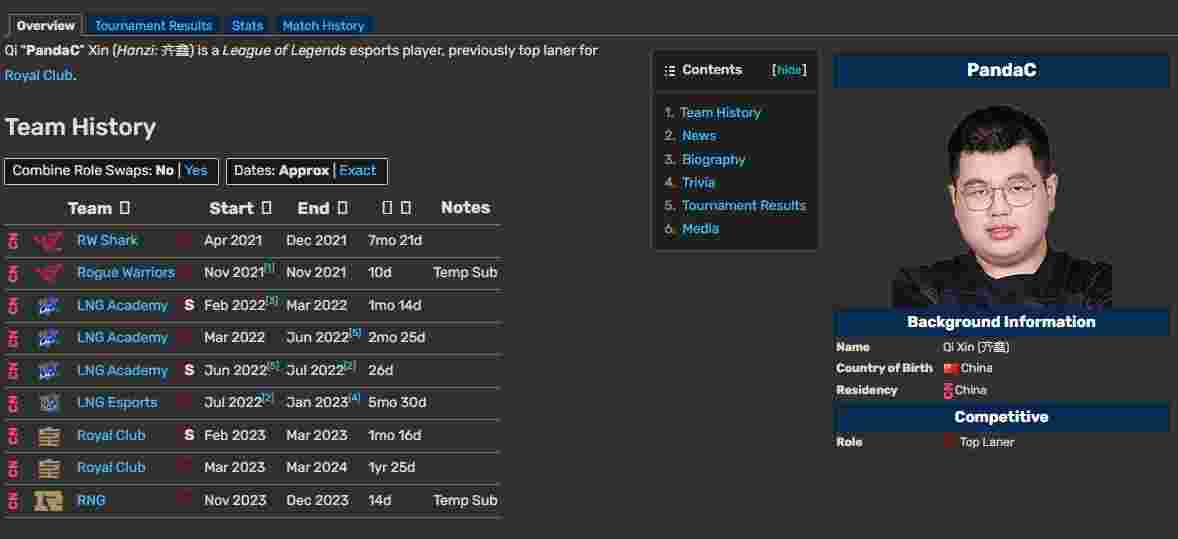This screenshot has width=1178, height=539.
Task: Jump to Biography in the Contents
Action: click(x=713, y=159)
